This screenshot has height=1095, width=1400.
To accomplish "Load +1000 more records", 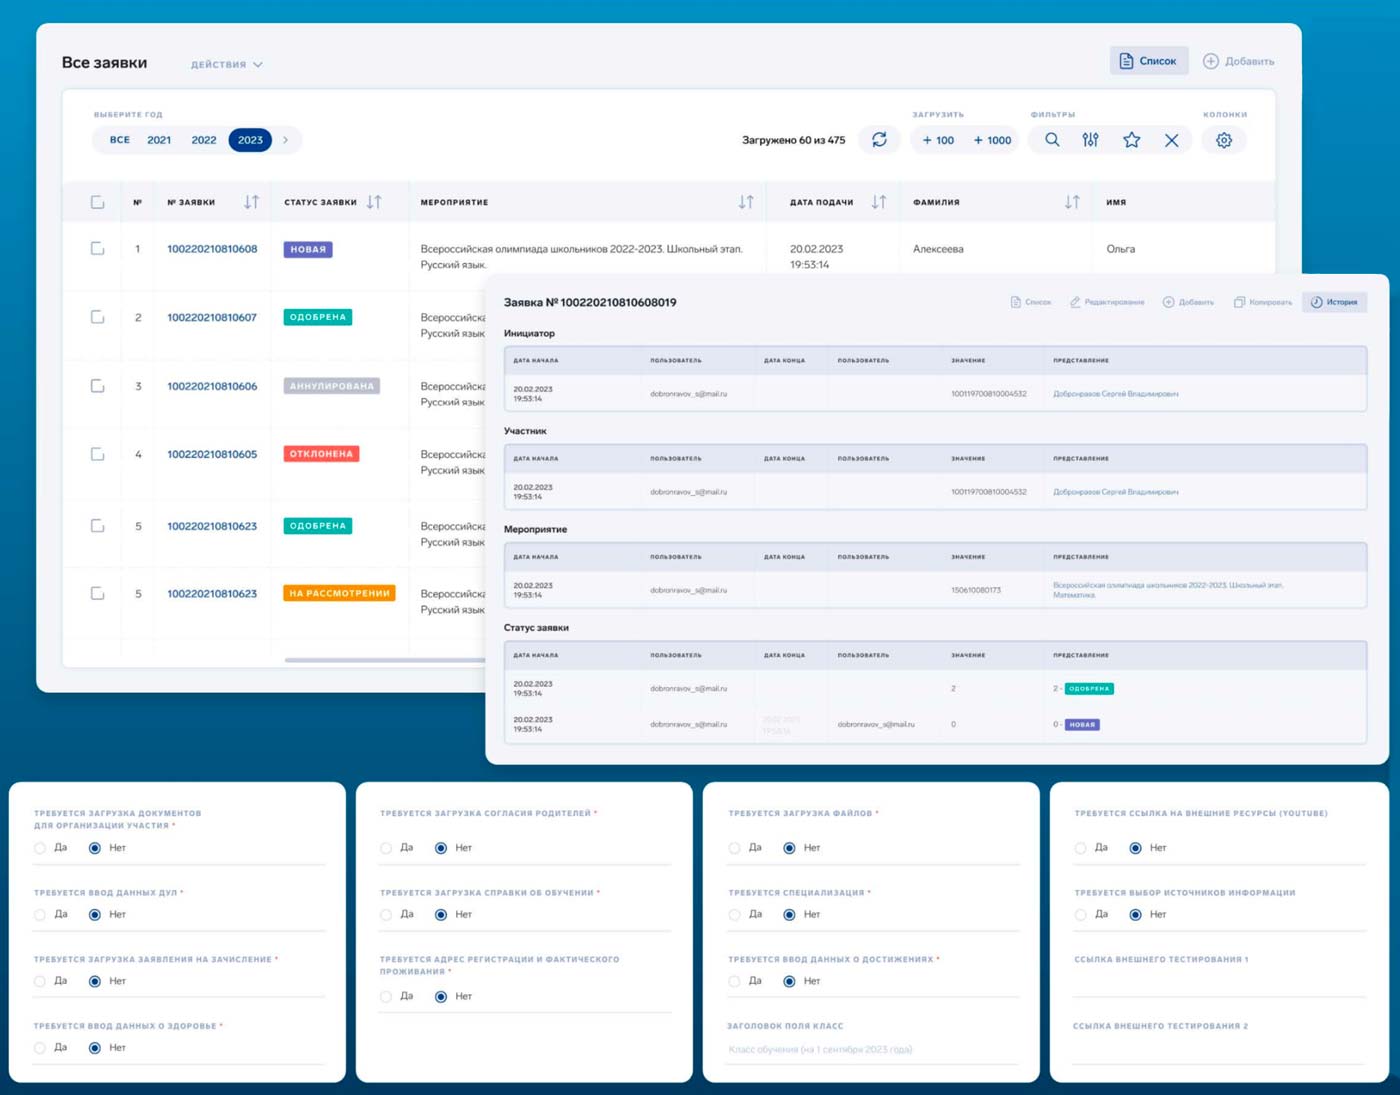I will click(x=992, y=140).
